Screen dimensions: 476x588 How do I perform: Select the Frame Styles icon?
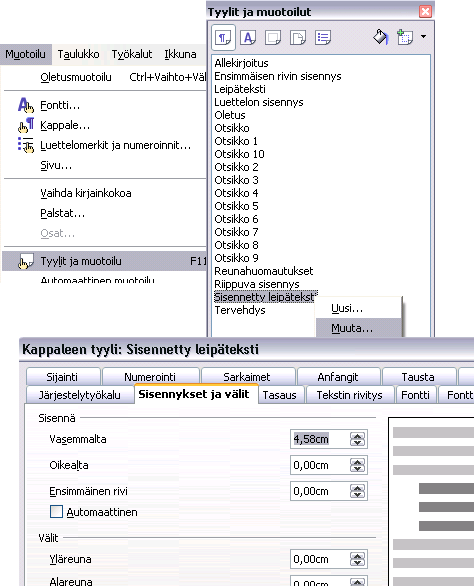273,38
